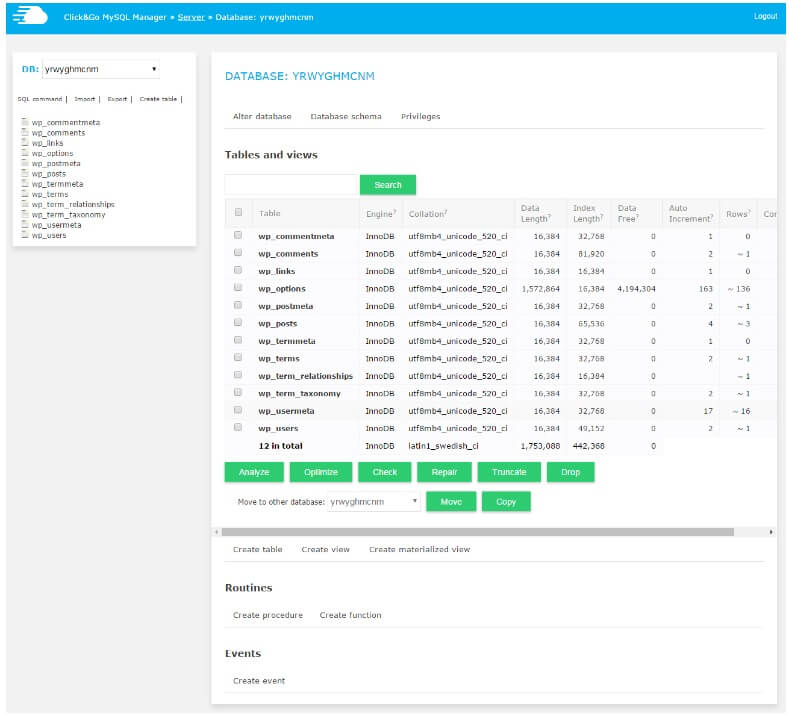This screenshot has width=789, height=716.
Task: Click the Truncate button
Action: [509, 472]
